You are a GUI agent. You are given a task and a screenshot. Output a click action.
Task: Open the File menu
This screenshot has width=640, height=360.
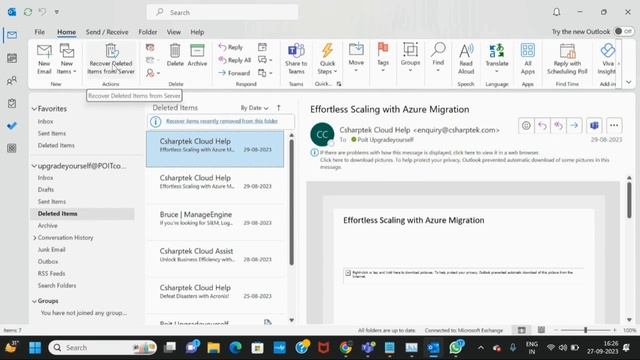click(40, 32)
